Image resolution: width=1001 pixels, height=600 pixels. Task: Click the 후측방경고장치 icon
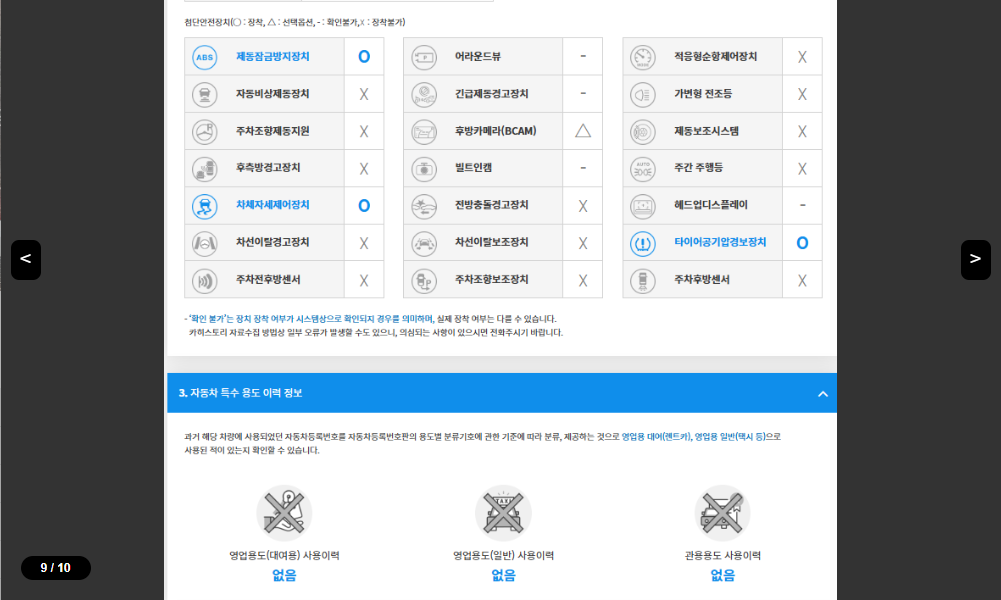pos(205,169)
